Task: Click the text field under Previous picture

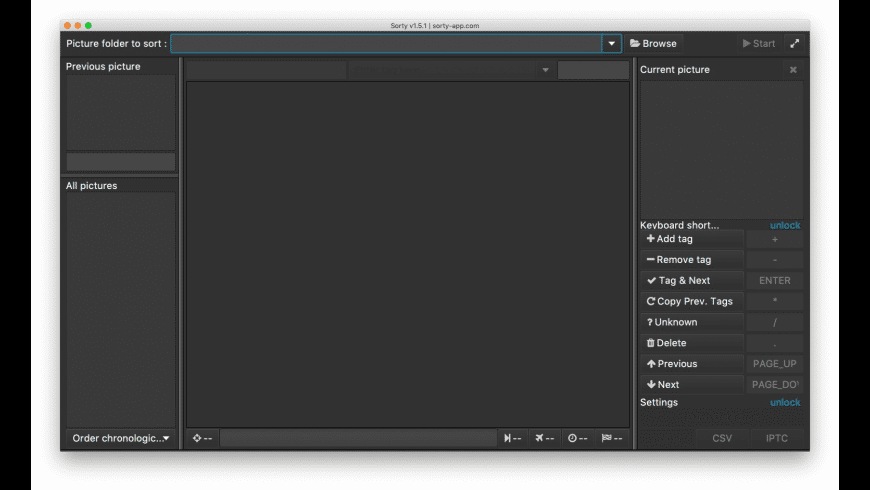Action: pos(121,162)
